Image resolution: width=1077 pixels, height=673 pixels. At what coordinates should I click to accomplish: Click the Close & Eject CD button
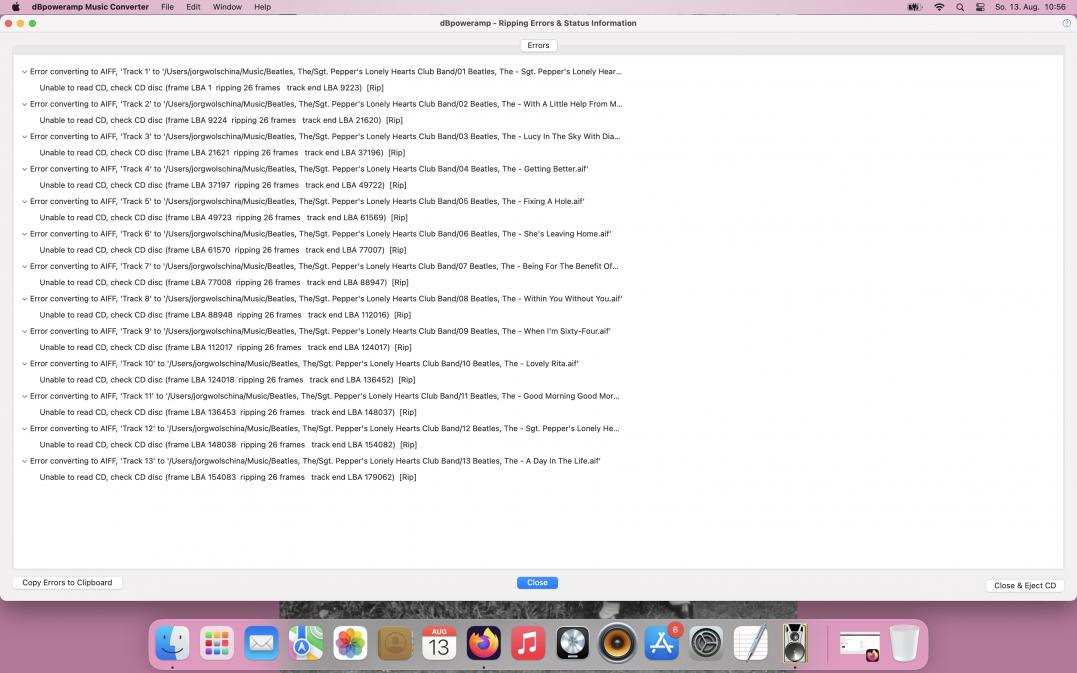[x=1024, y=586]
